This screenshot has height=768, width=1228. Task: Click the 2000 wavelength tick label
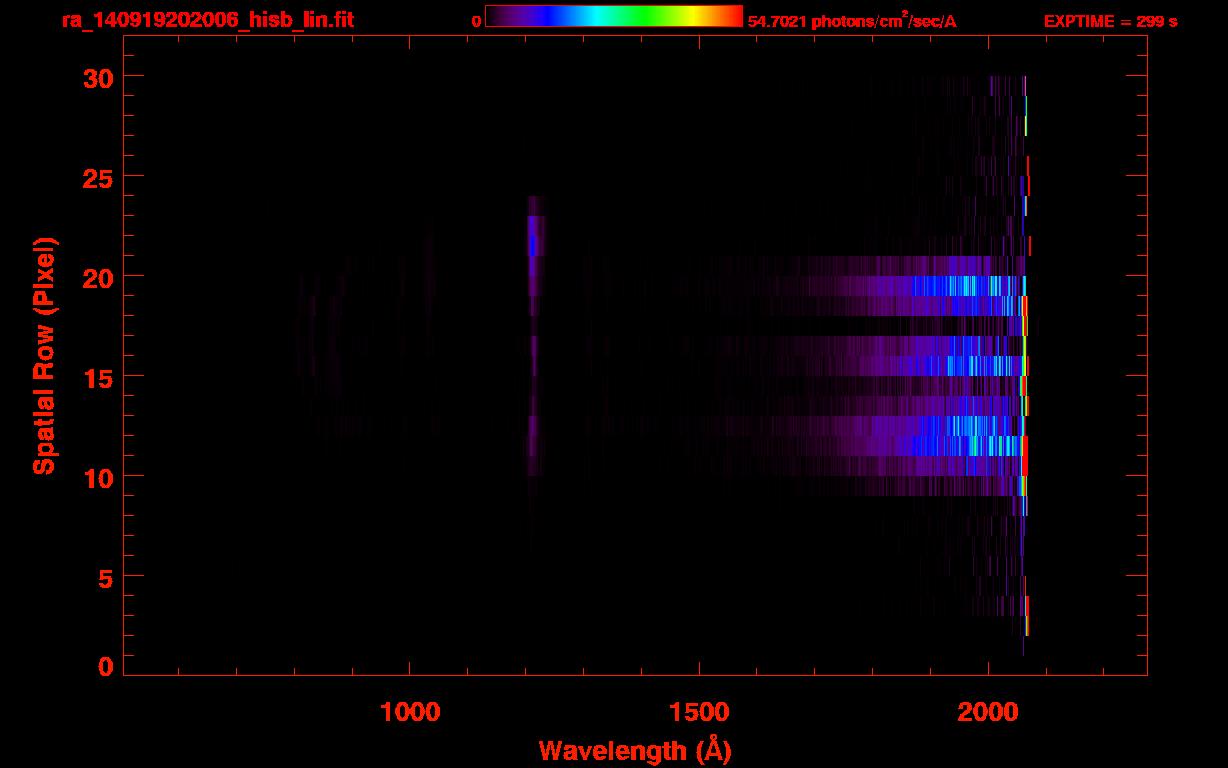988,712
